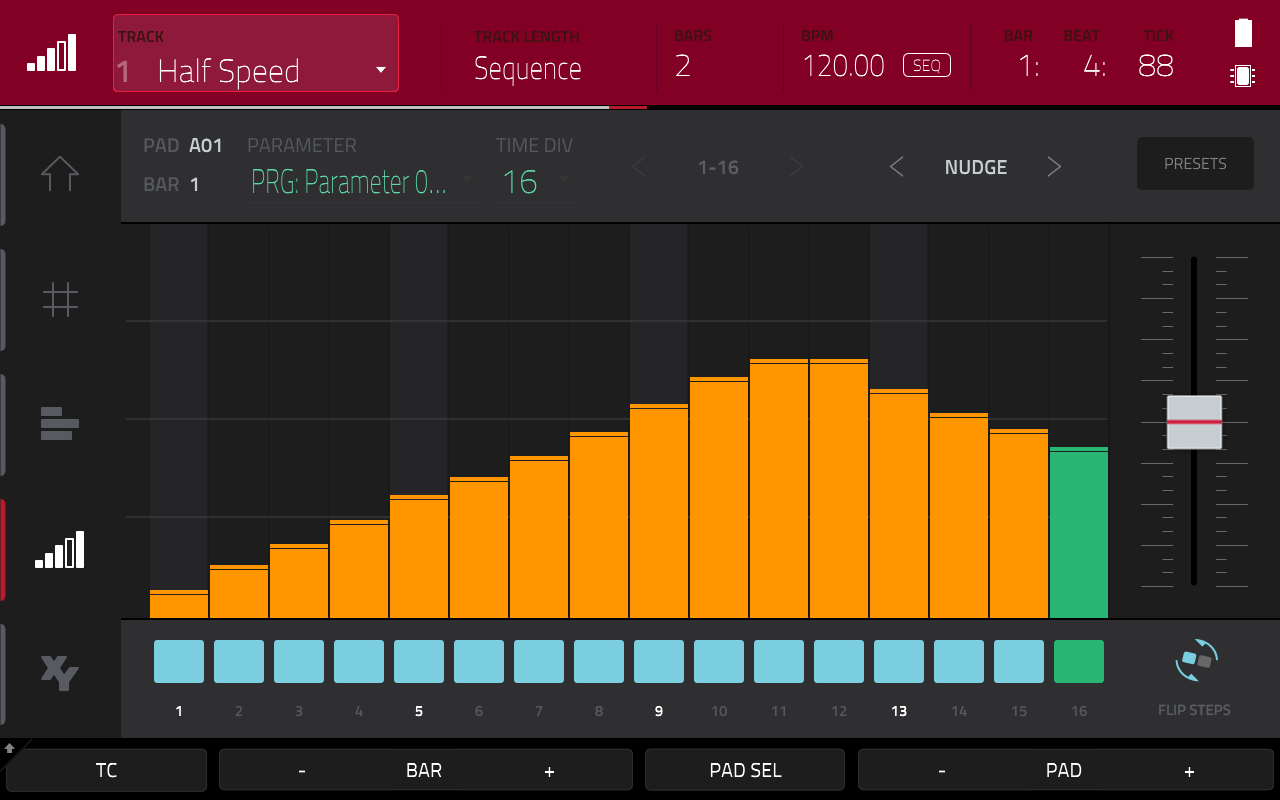Open the Home icon in sidebar
Viewport: 1280px width, 800px height.
click(x=60, y=174)
